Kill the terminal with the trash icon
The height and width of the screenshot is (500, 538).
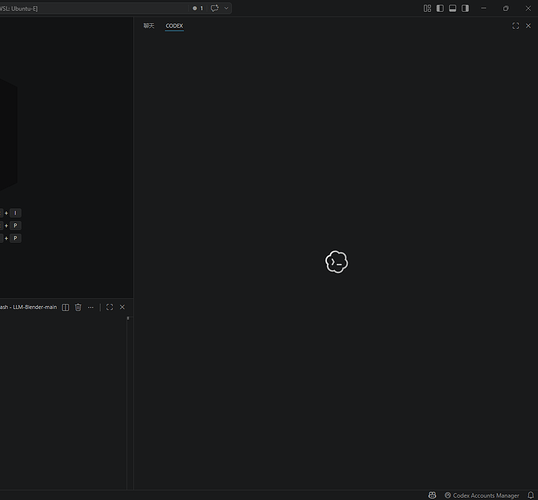(78, 307)
